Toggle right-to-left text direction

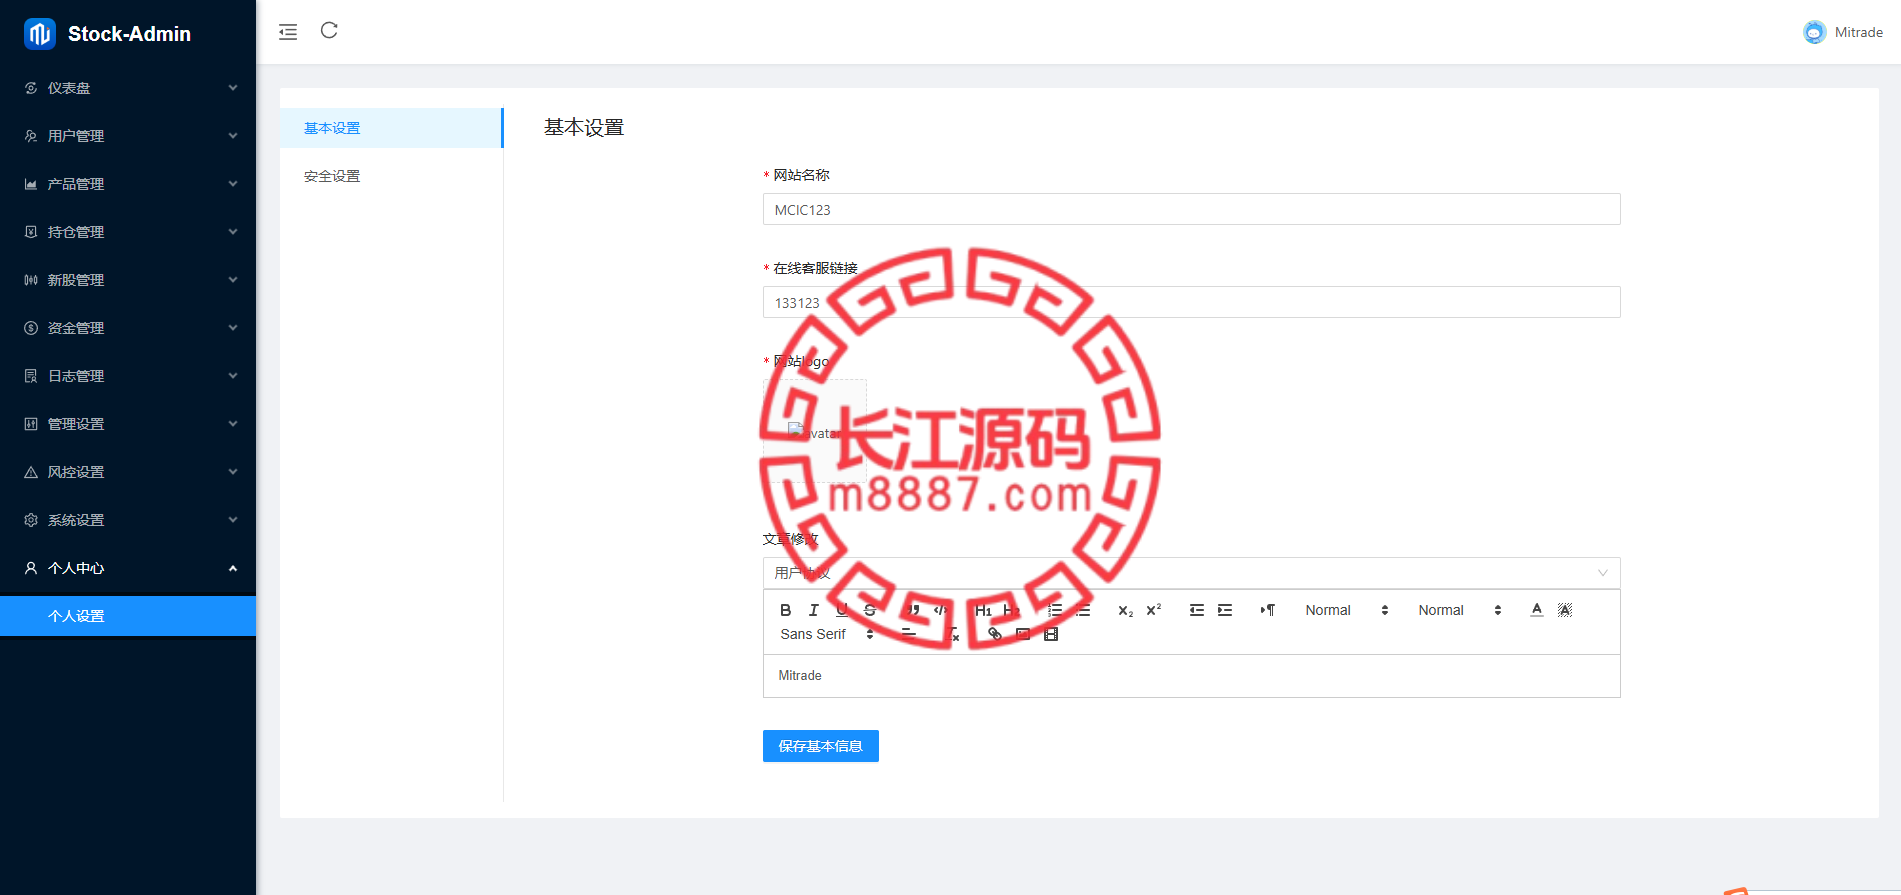[x=1268, y=610]
